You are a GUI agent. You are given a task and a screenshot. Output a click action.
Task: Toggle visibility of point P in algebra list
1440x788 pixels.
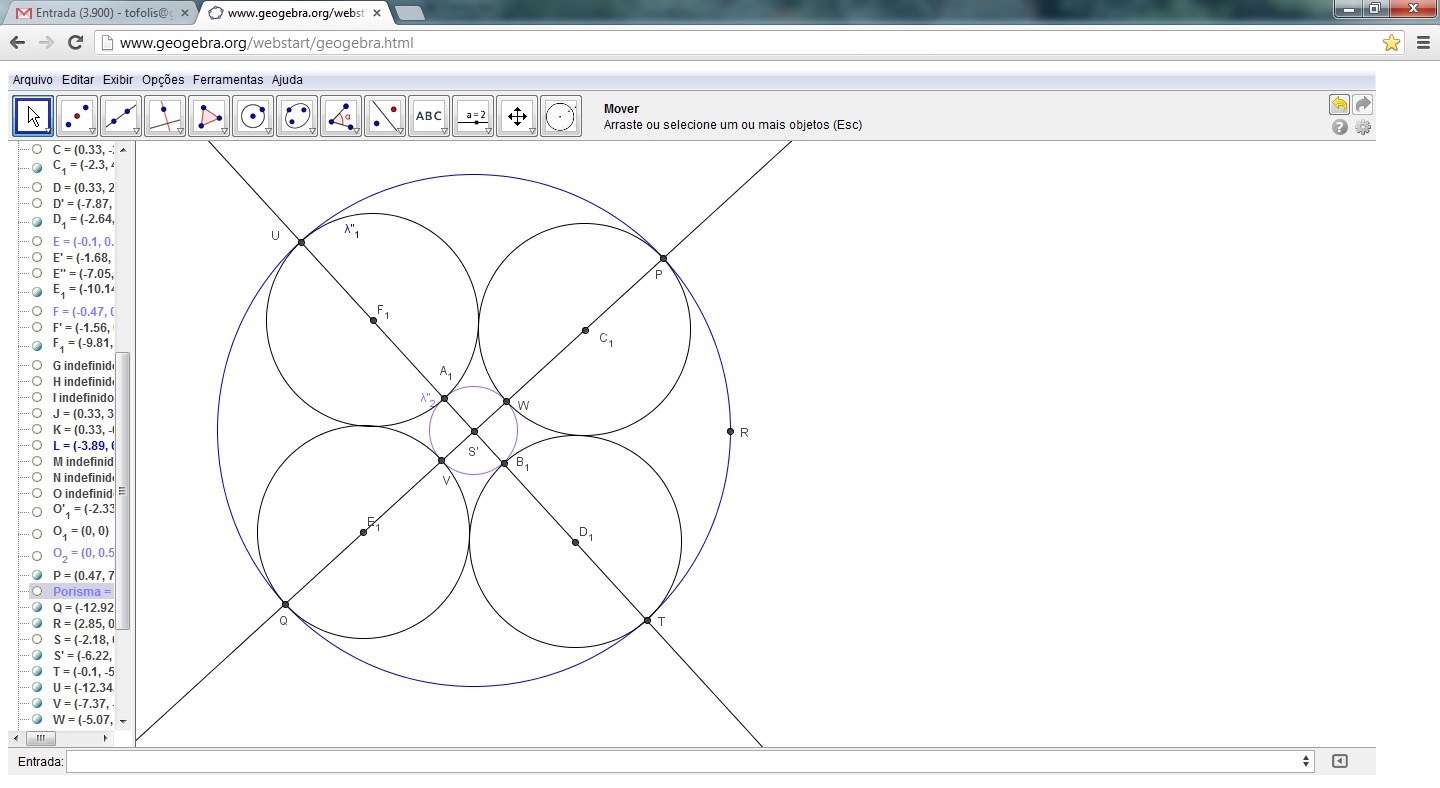pyautogui.click(x=37, y=576)
